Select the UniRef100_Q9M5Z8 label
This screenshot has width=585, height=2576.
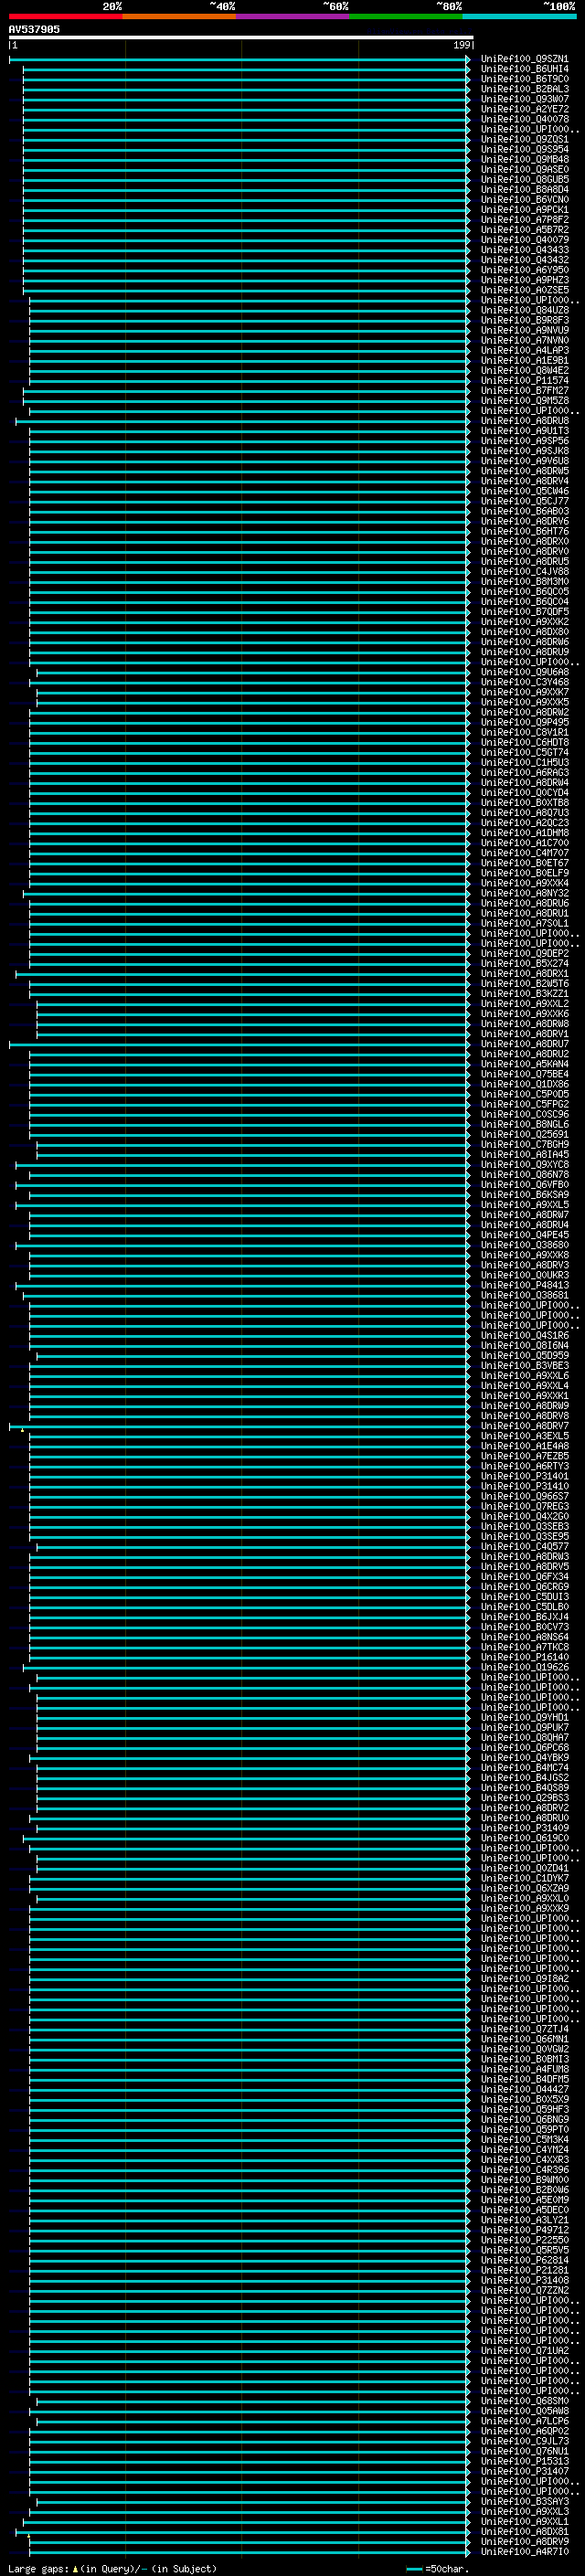point(525,401)
